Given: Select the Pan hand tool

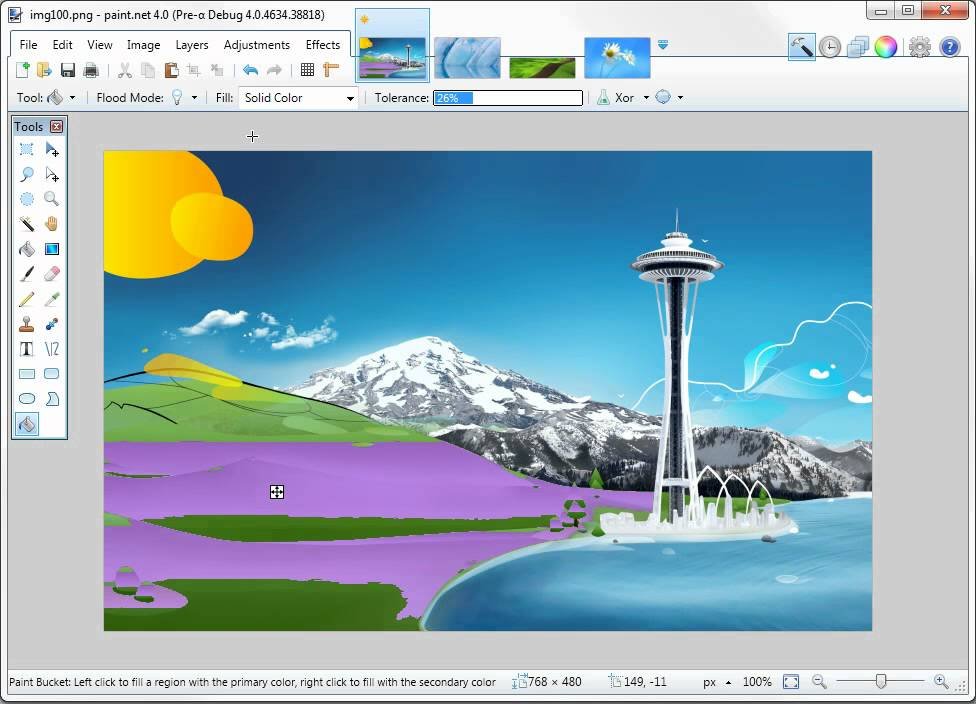Looking at the screenshot, I should [52, 224].
